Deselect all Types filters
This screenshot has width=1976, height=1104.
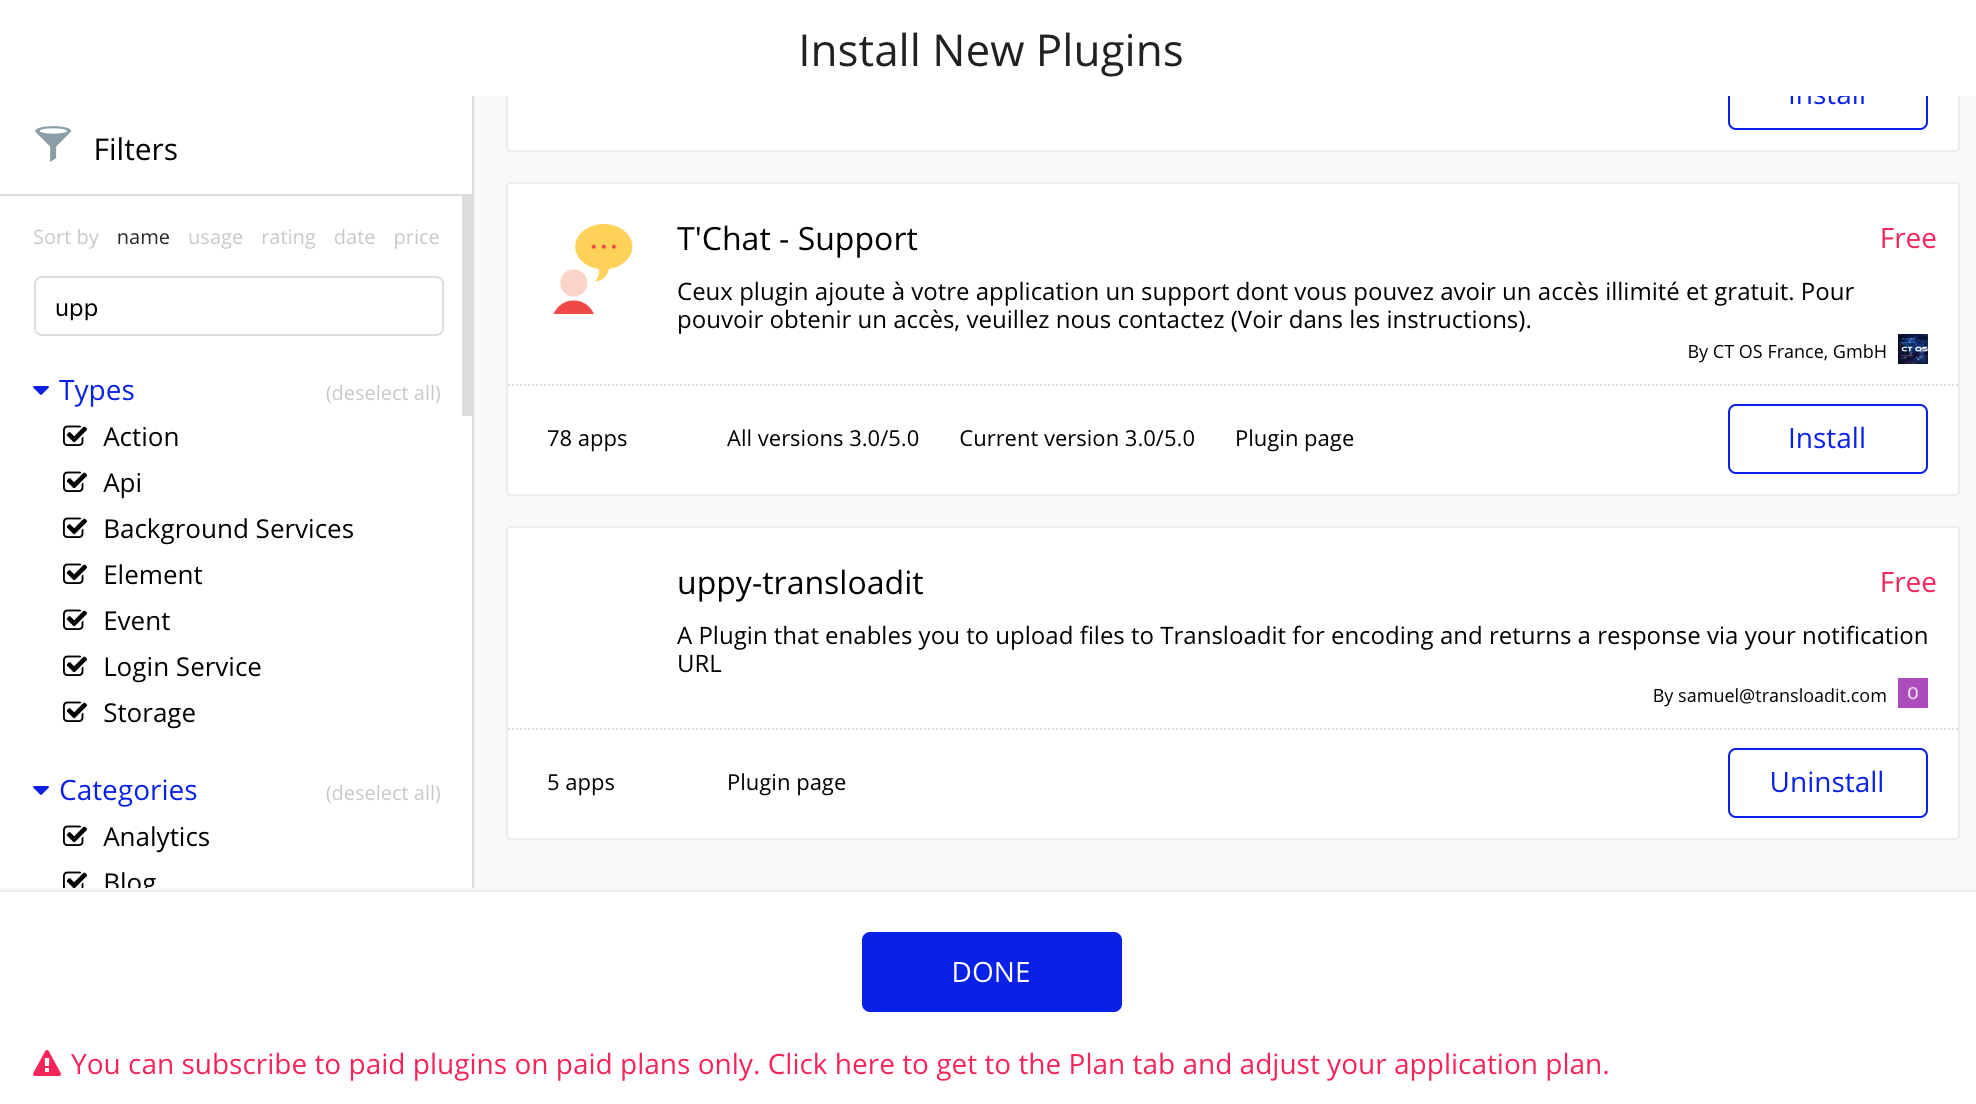tap(384, 394)
